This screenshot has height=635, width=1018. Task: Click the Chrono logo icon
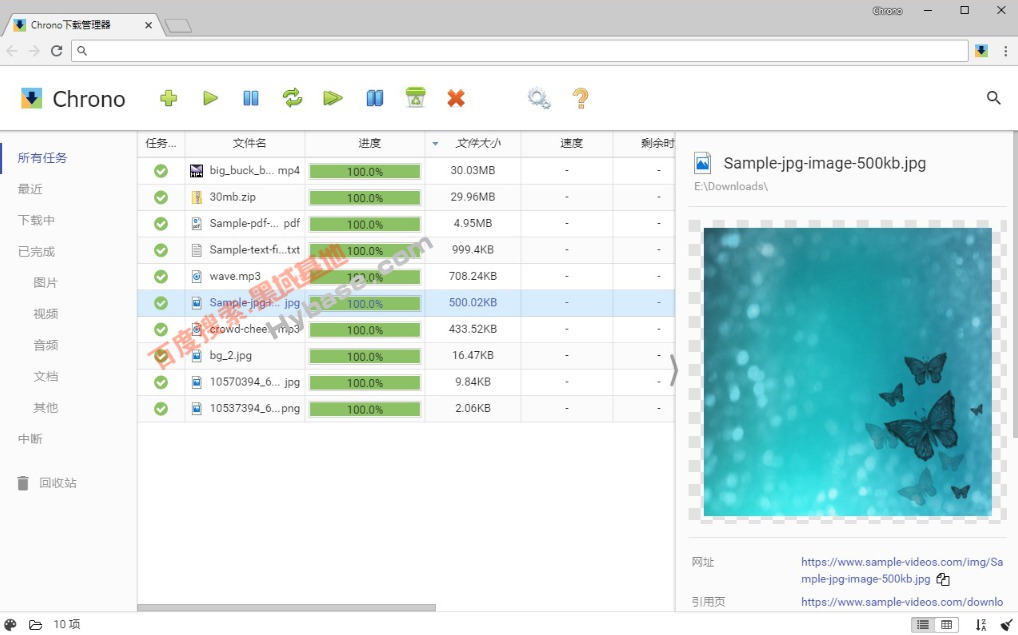31,99
